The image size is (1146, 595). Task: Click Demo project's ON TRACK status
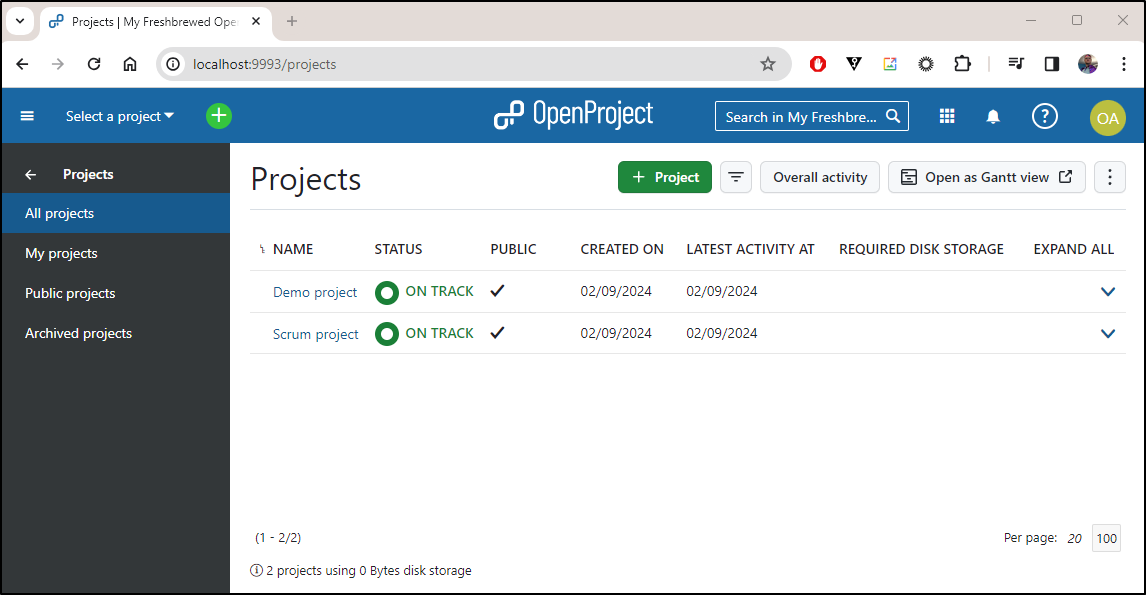point(425,292)
